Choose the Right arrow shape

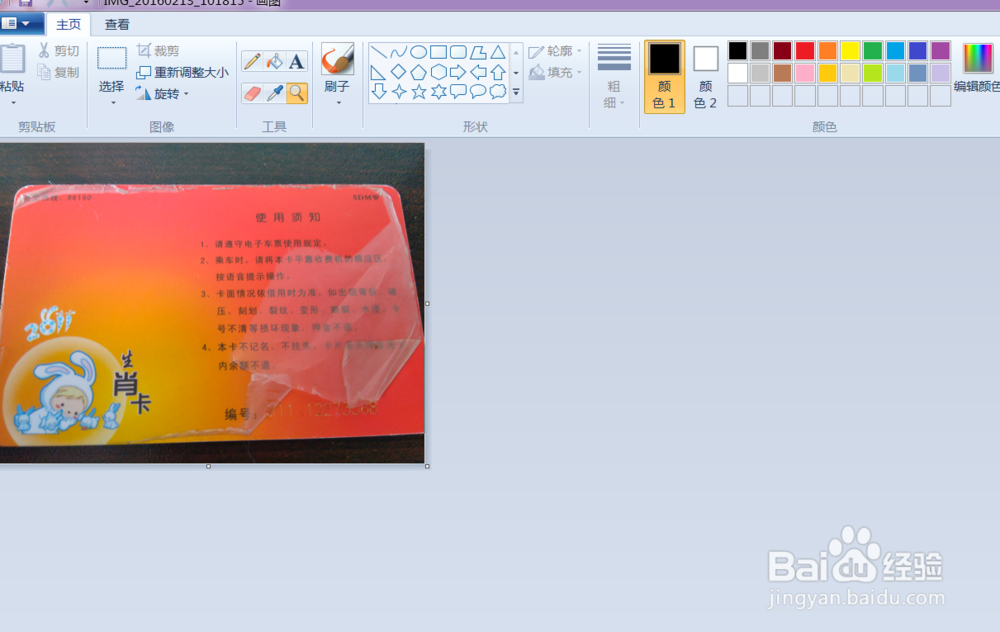[x=458, y=72]
